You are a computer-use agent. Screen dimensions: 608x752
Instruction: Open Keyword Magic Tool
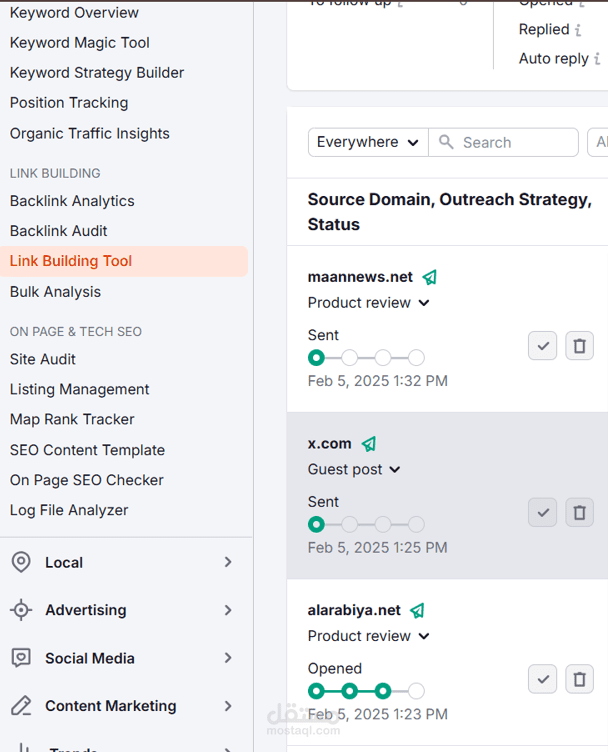click(80, 43)
